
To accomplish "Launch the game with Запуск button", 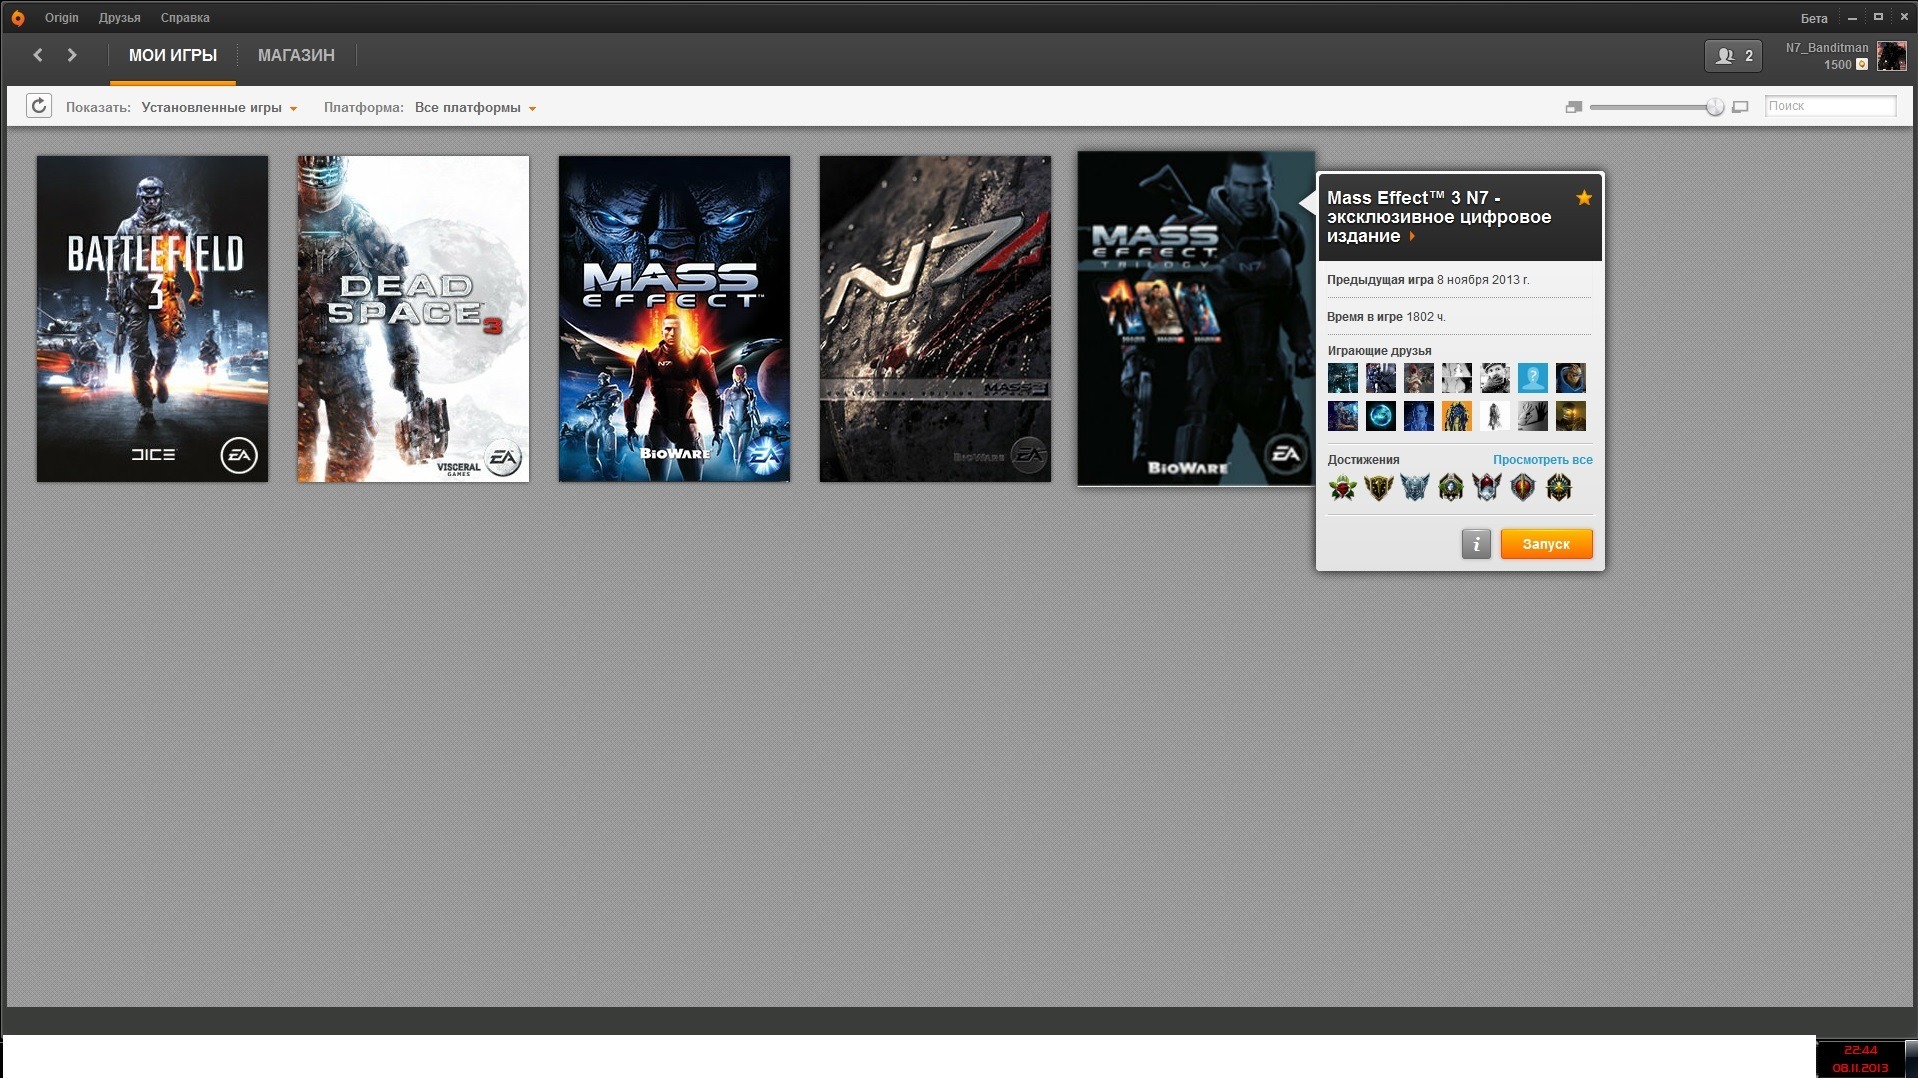I will point(1546,544).
